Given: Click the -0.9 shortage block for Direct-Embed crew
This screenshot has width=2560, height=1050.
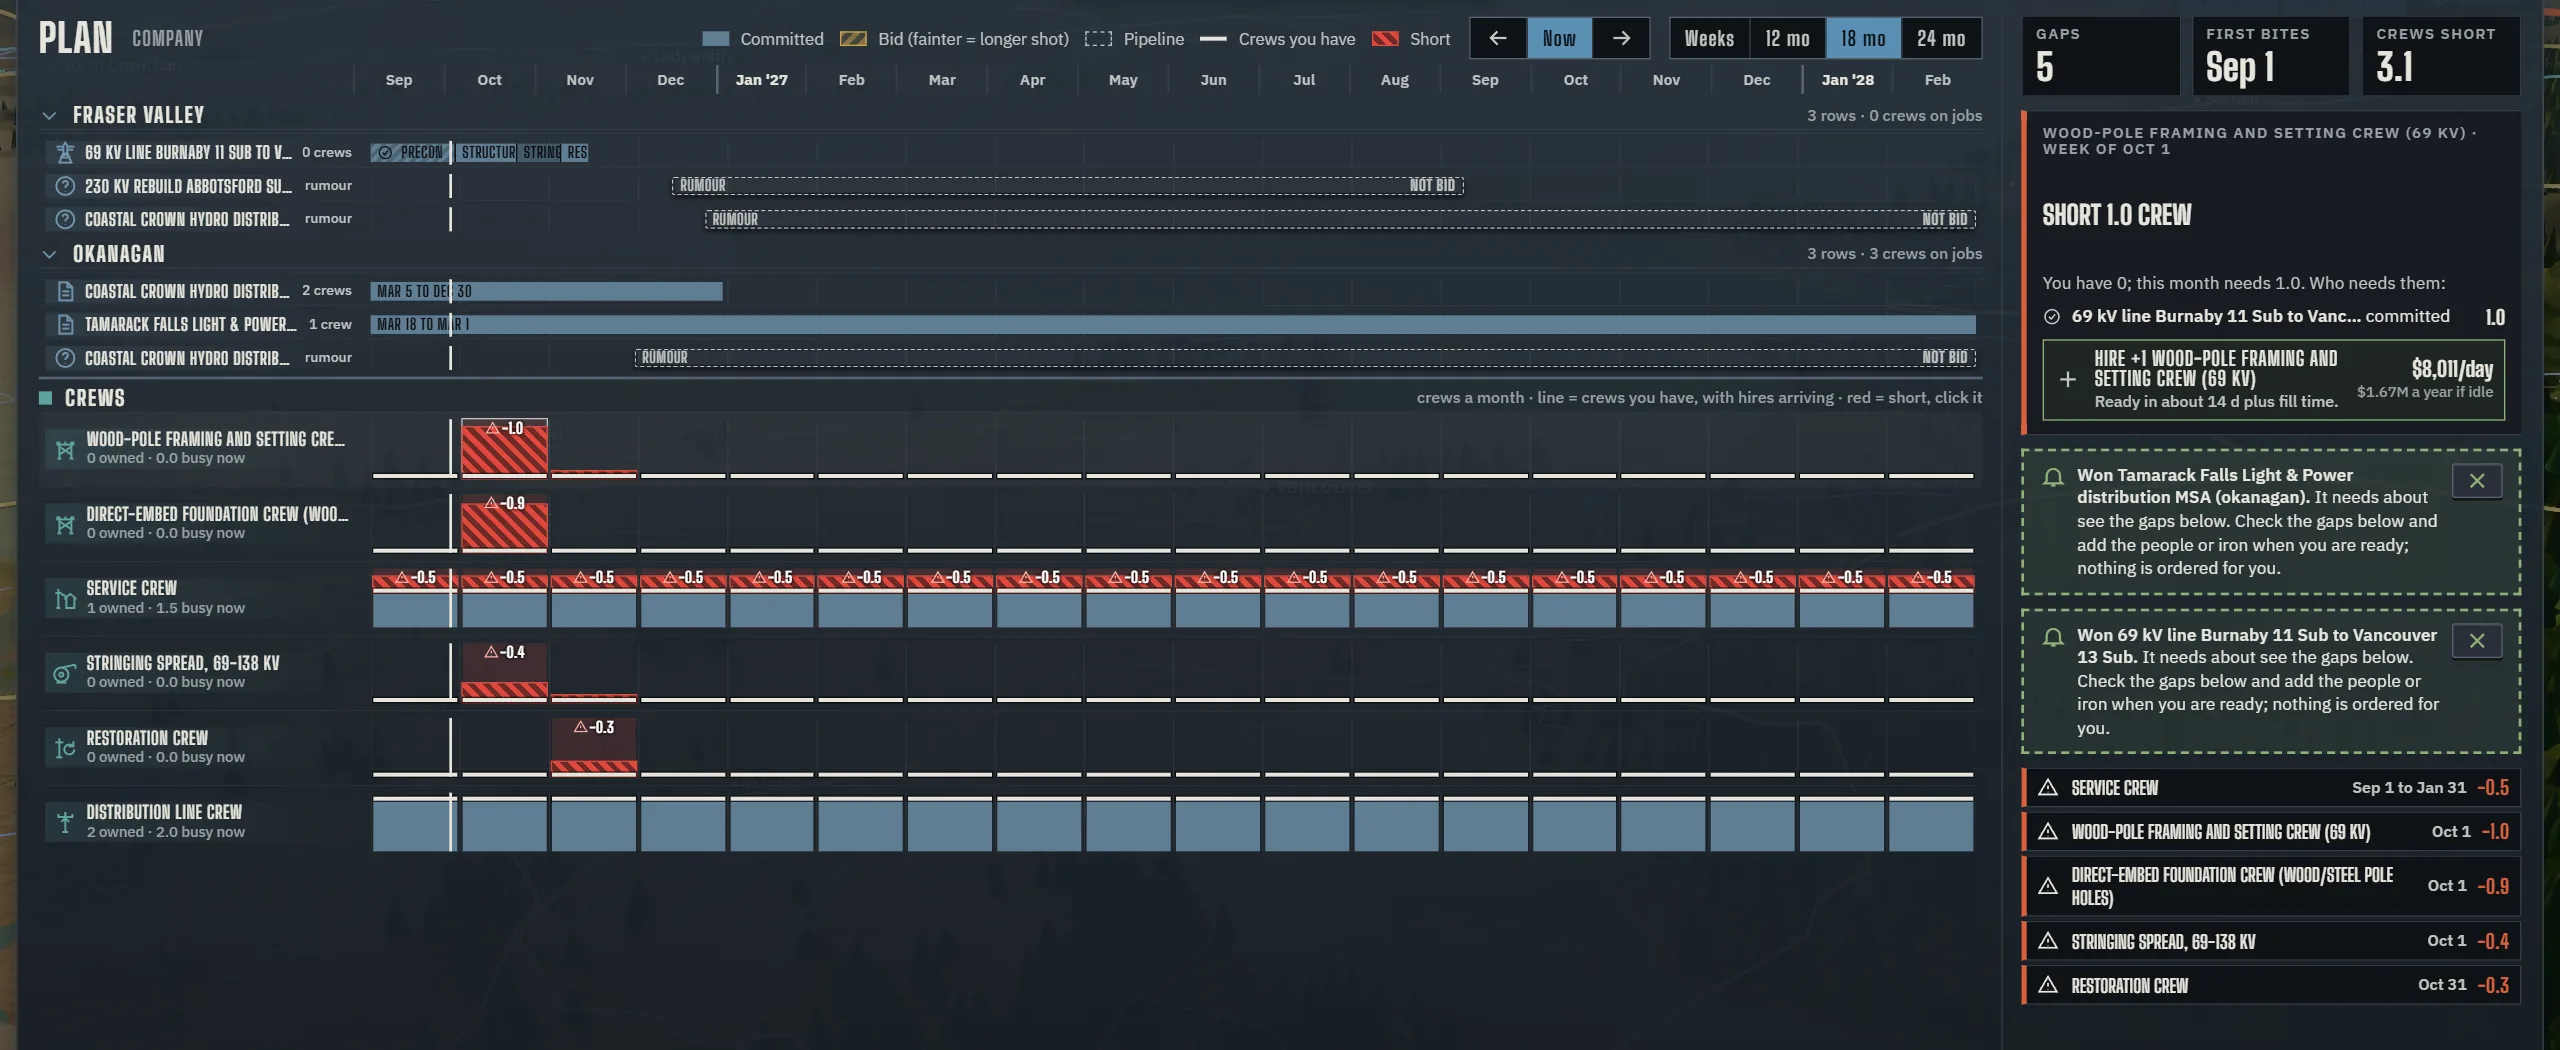Looking at the screenshot, I should [504, 522].
